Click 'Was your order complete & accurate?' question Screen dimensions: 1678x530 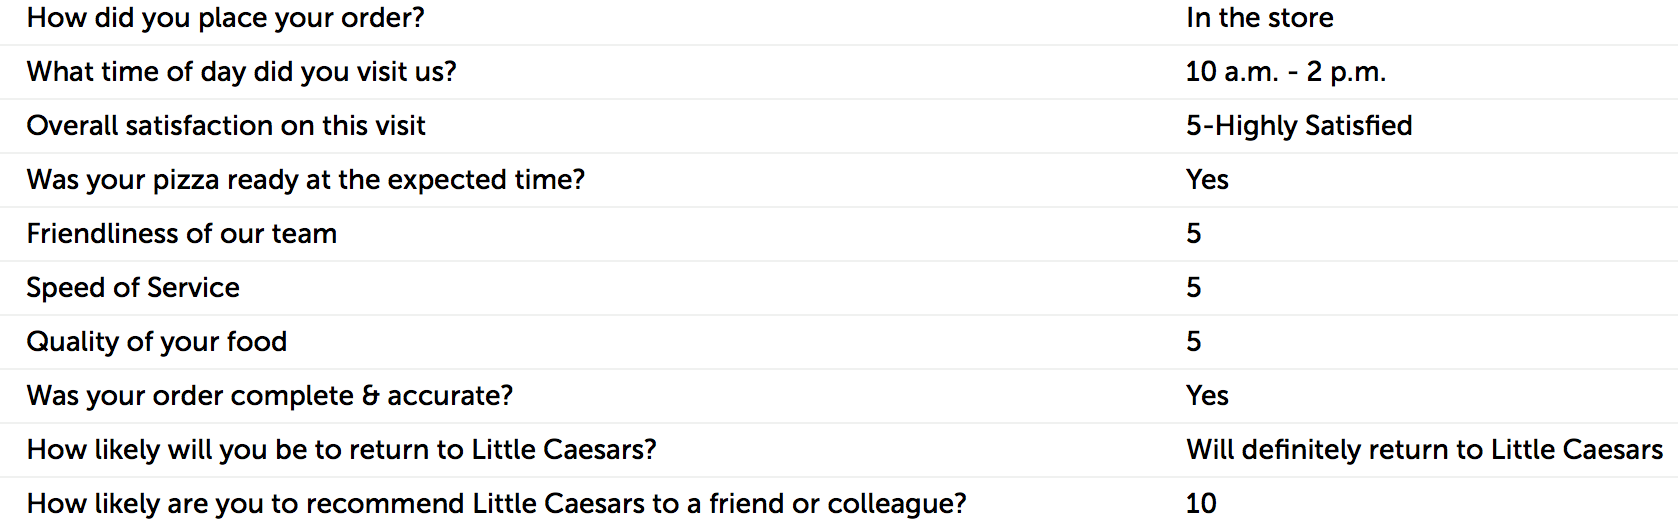coord(270,396)
